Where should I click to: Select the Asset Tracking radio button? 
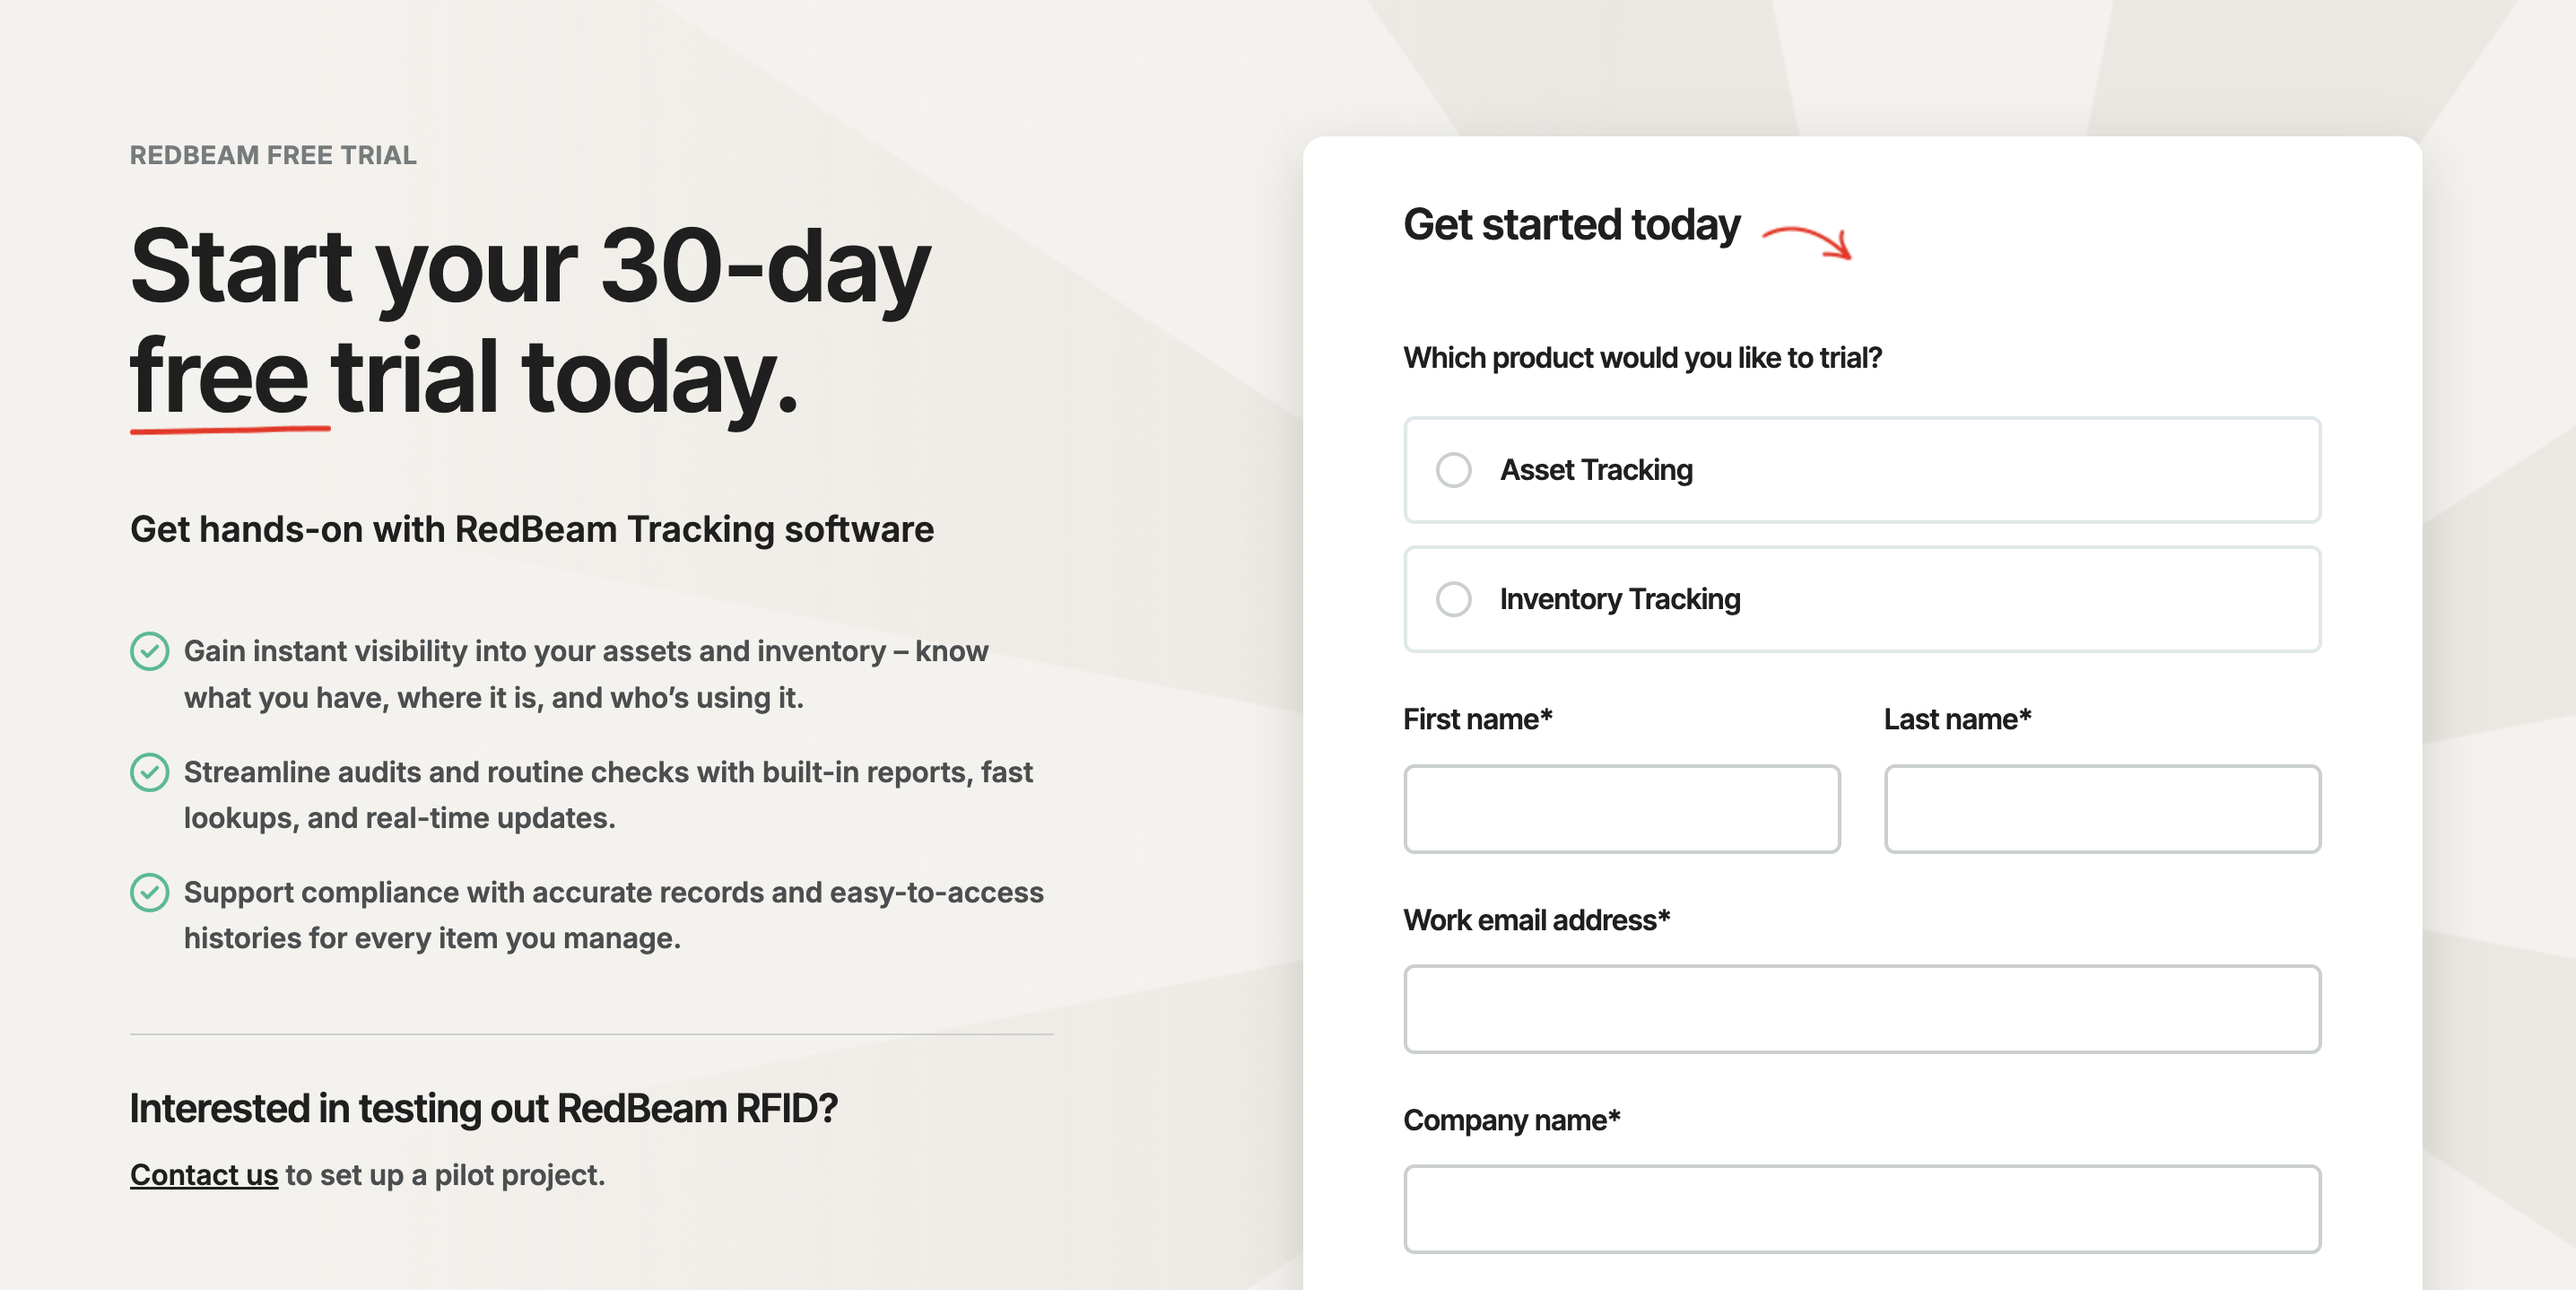(x=1456, y=469)
